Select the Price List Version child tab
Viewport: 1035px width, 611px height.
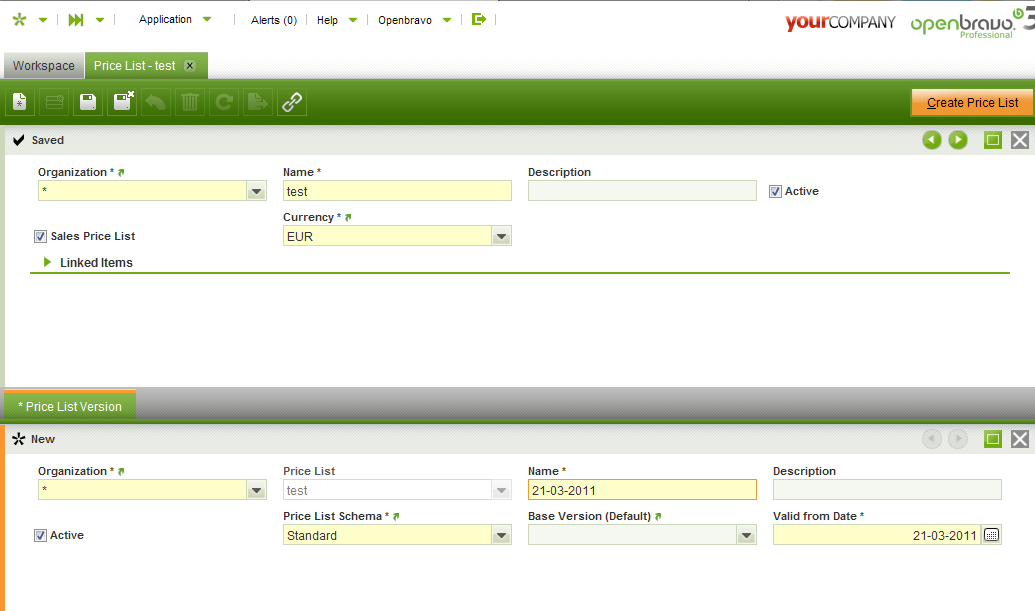tap(70, 406)
